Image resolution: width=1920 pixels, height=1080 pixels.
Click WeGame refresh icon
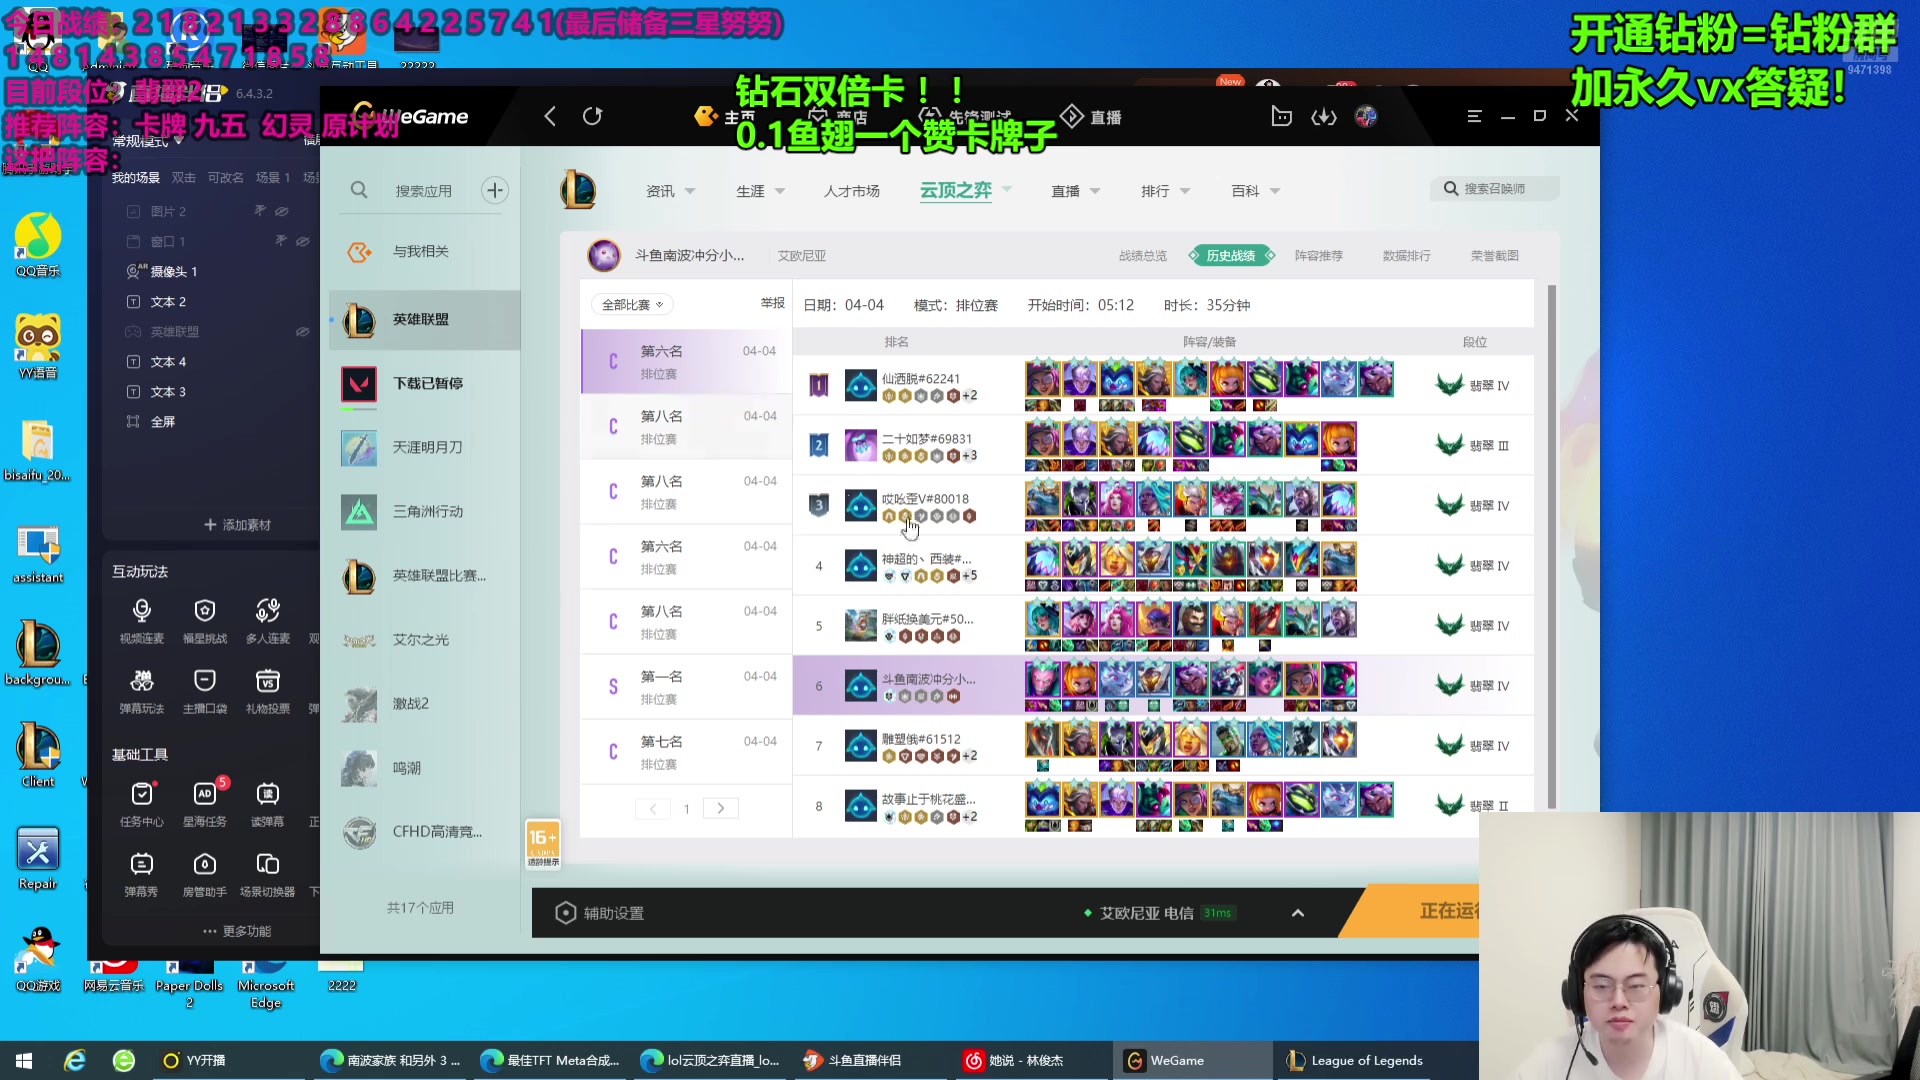592,116
